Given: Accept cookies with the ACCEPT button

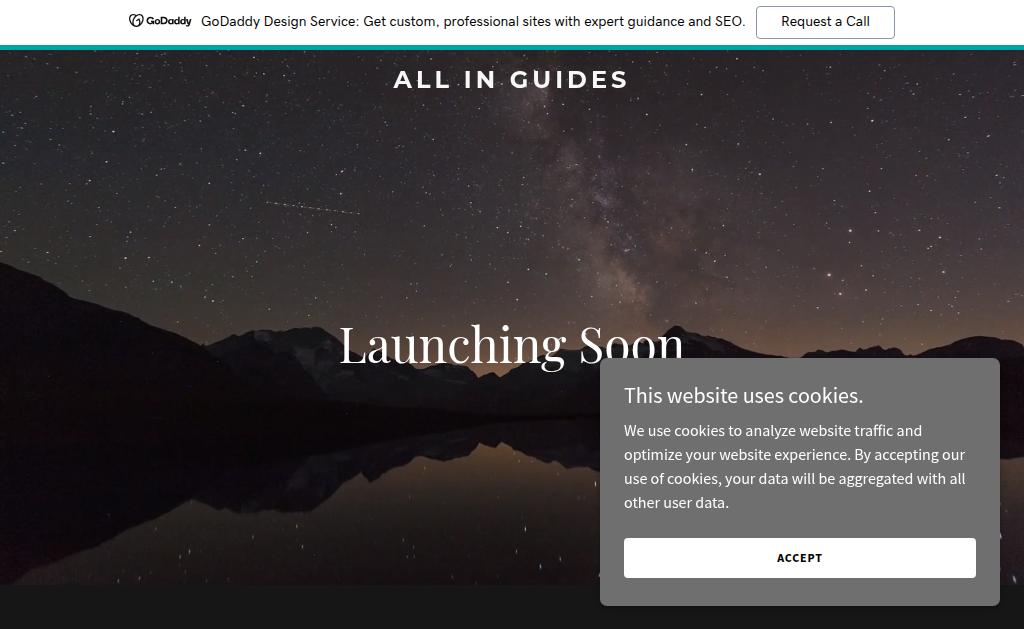Looking at the screenshot, I should [799, 558].
